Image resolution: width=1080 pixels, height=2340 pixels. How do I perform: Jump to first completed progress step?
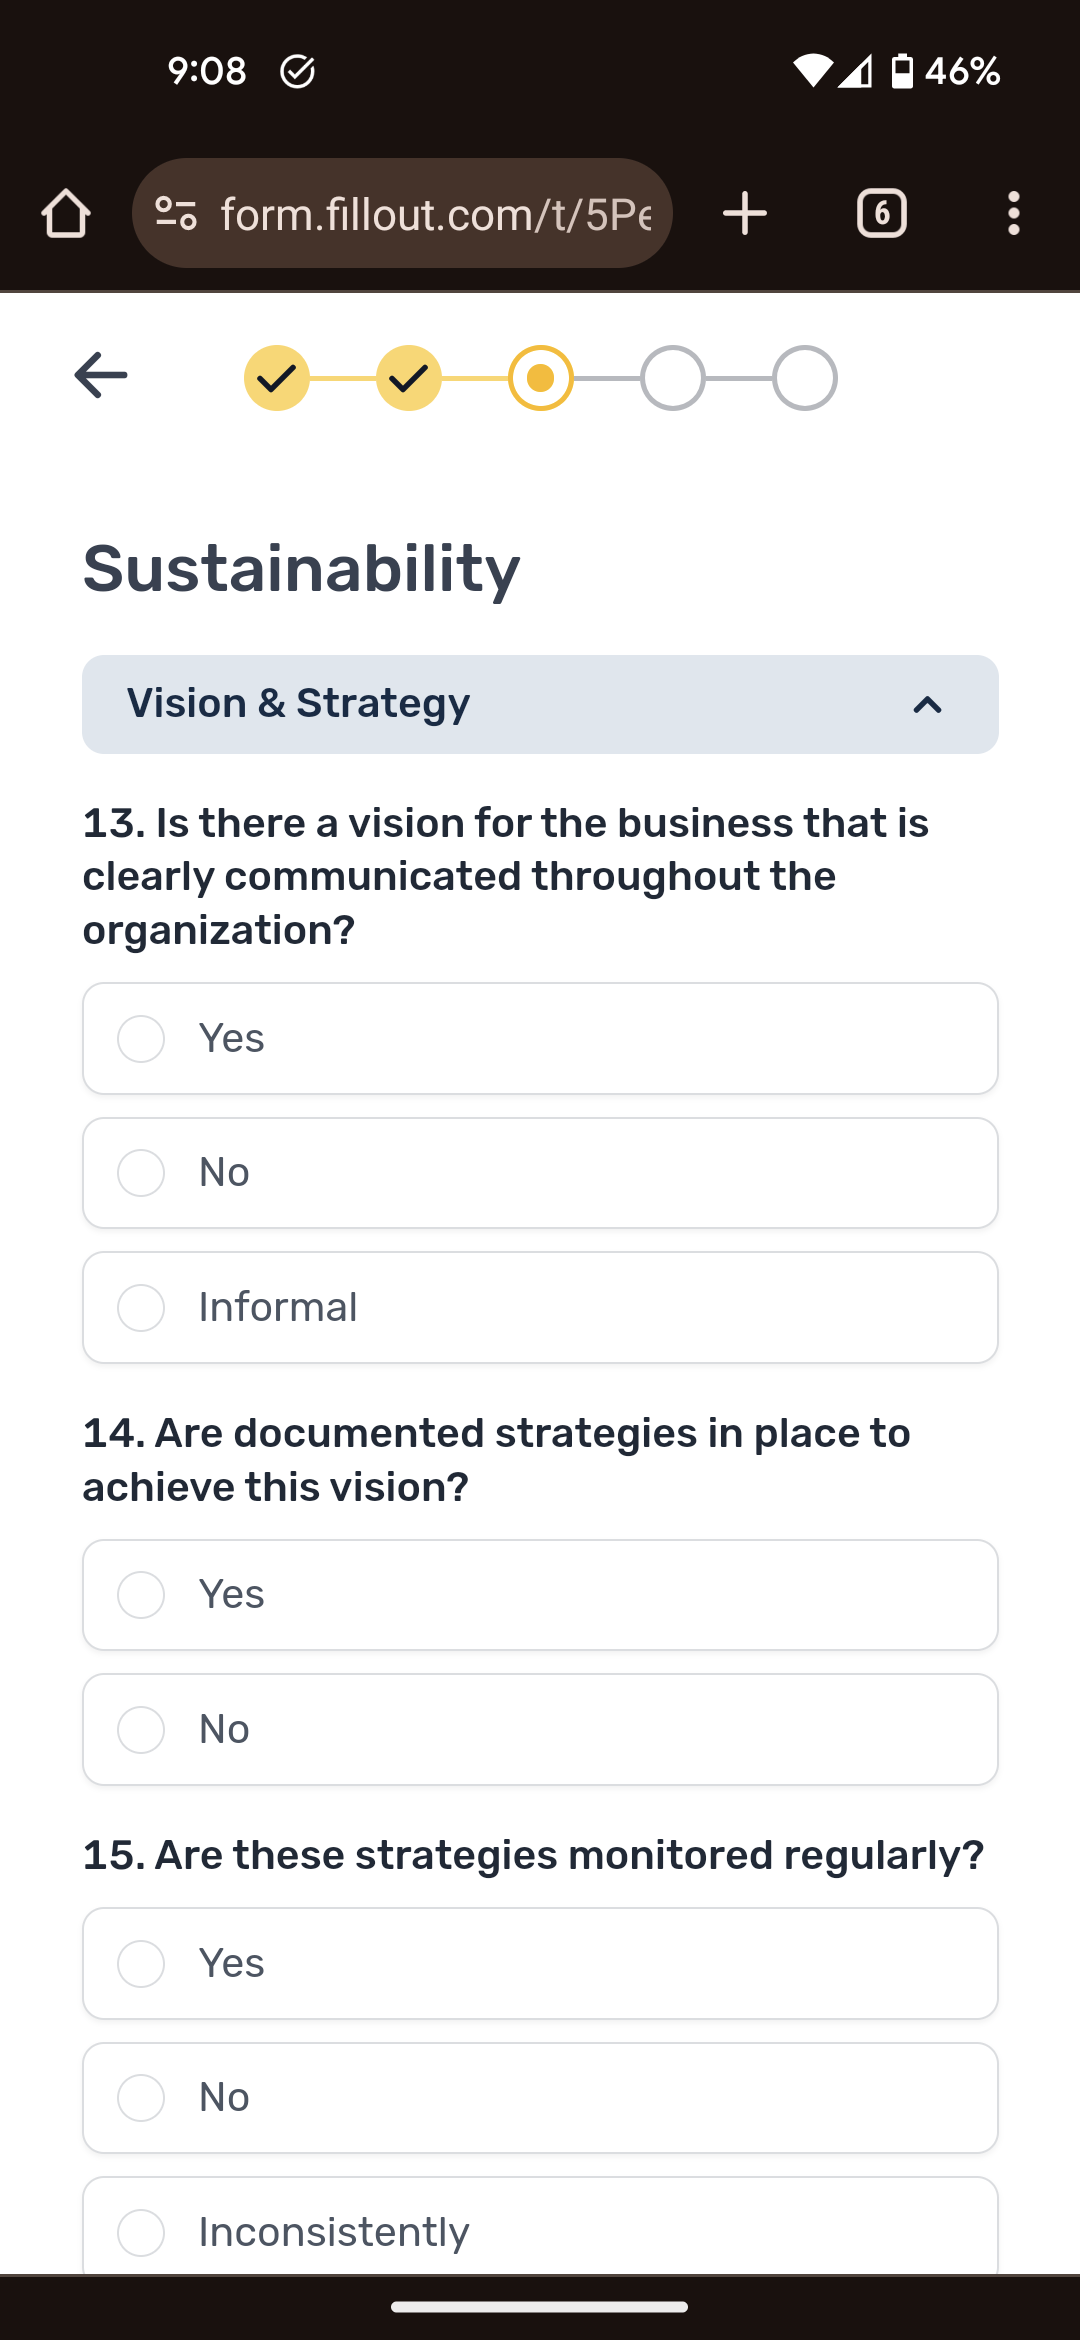276,378
